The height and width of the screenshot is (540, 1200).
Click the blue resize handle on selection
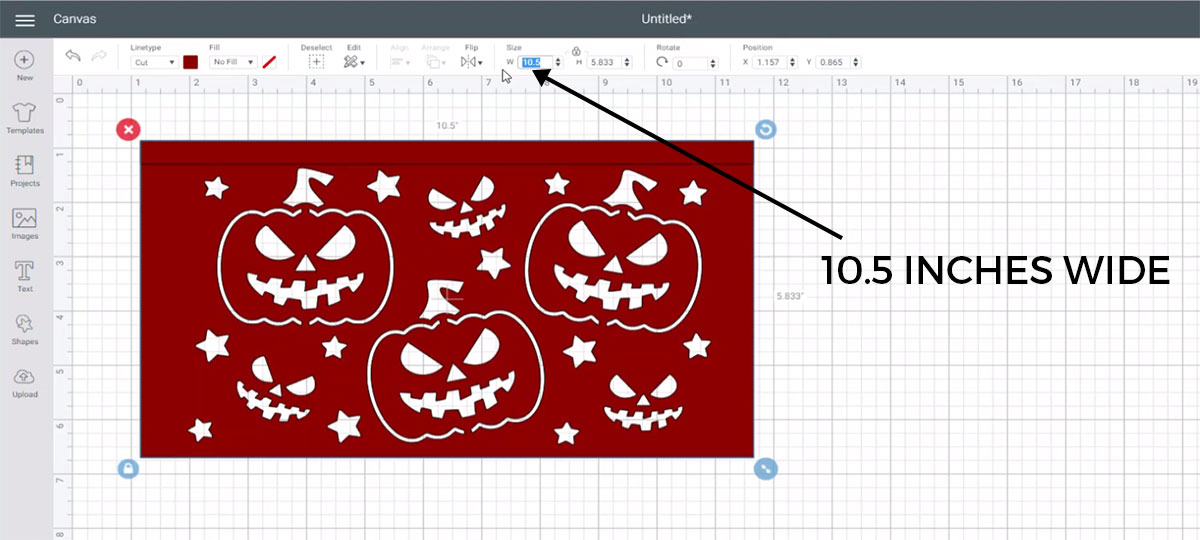(x=765, y=468)
